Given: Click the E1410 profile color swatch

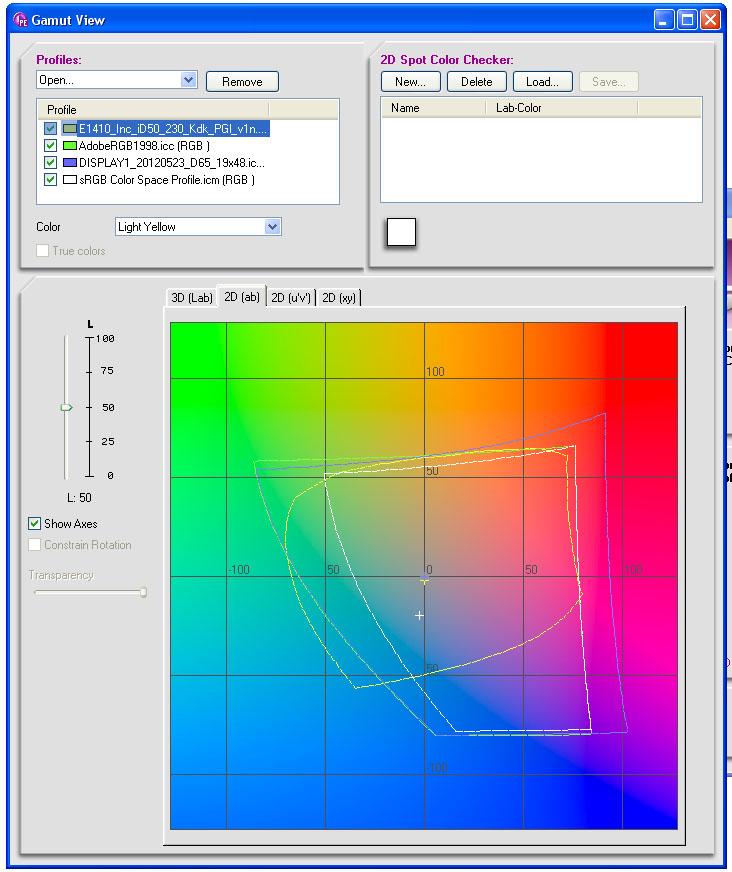Looking at the screenshot, I should pos(70,128).
